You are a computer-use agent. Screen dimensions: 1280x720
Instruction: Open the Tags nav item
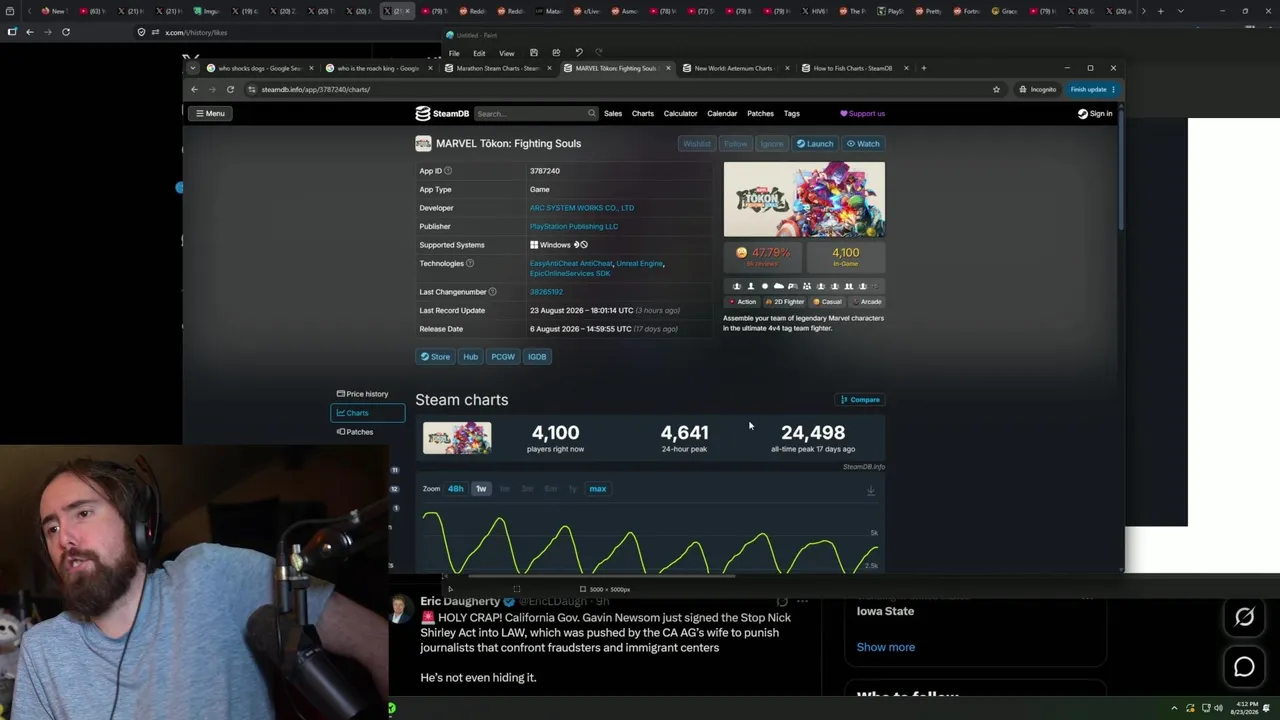click(792, 114)
